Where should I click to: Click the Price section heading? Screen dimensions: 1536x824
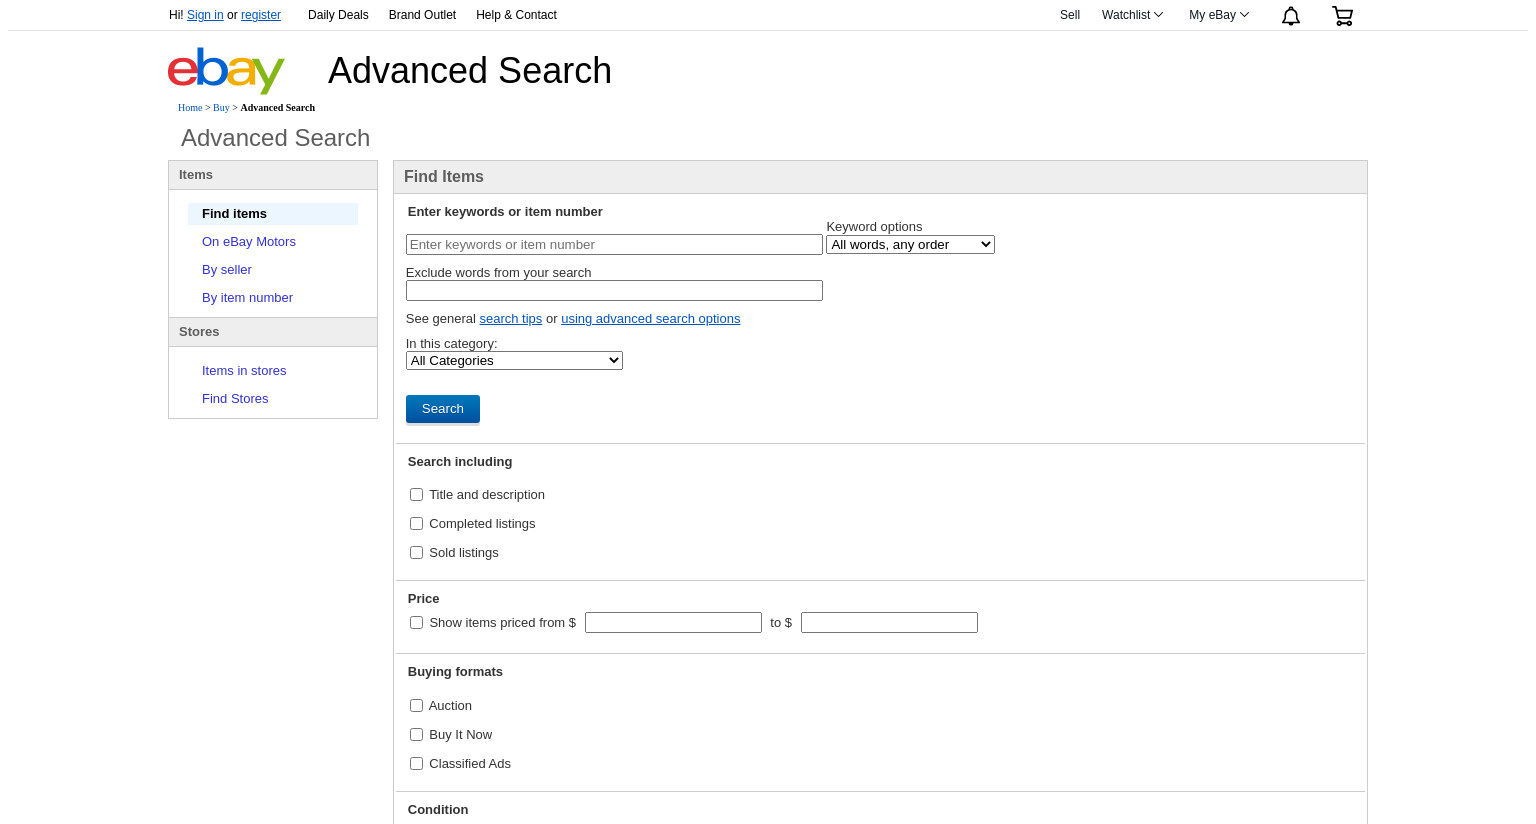(424, 599)
